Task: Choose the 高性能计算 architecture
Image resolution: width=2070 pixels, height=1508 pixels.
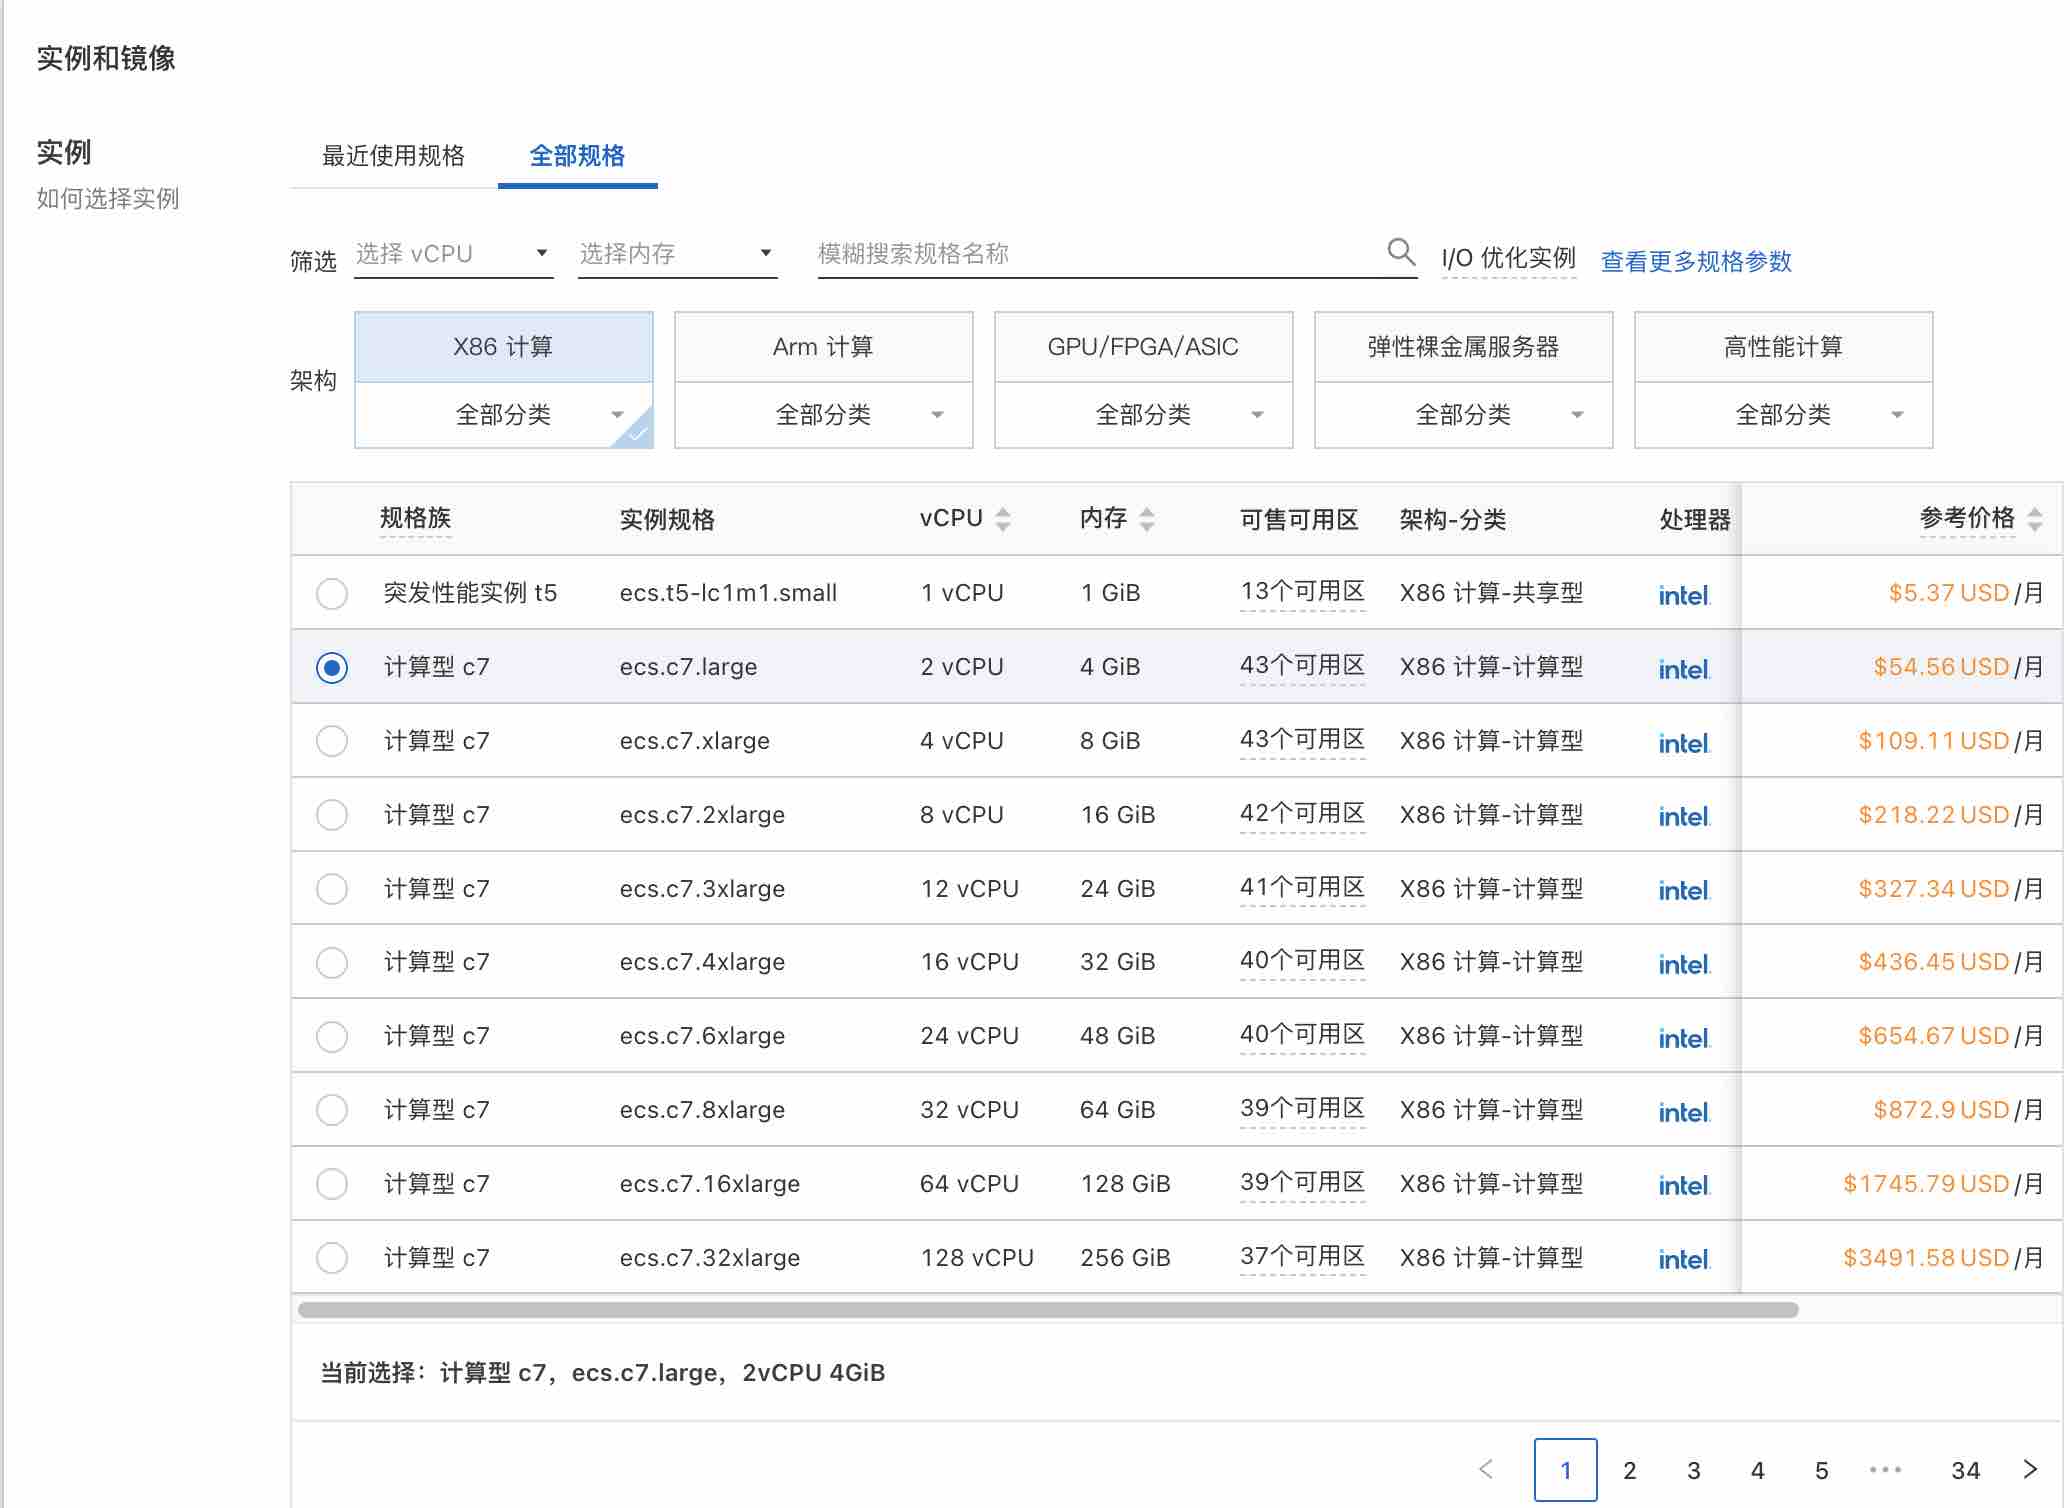Action: 1784,347
